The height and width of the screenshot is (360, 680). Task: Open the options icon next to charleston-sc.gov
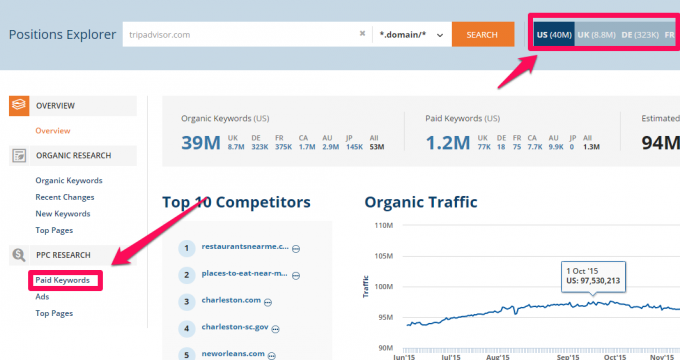[275, 330]
